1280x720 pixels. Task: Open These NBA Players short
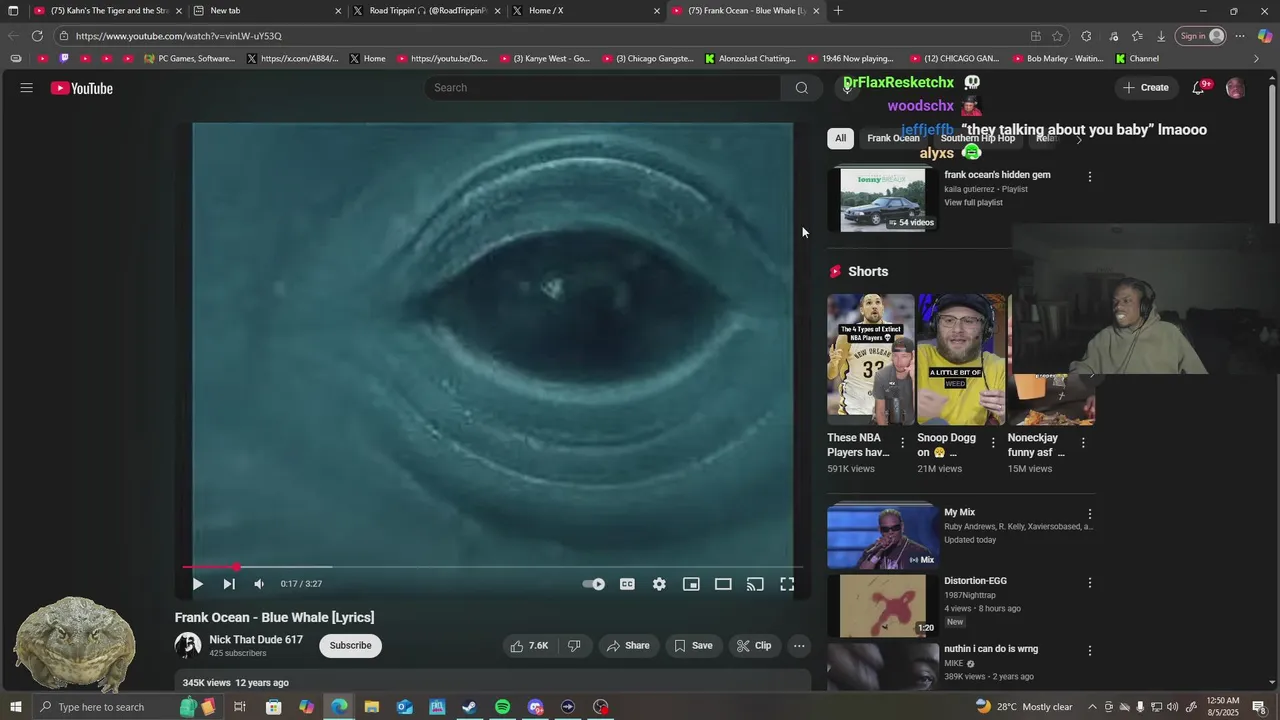pos(870,360)
